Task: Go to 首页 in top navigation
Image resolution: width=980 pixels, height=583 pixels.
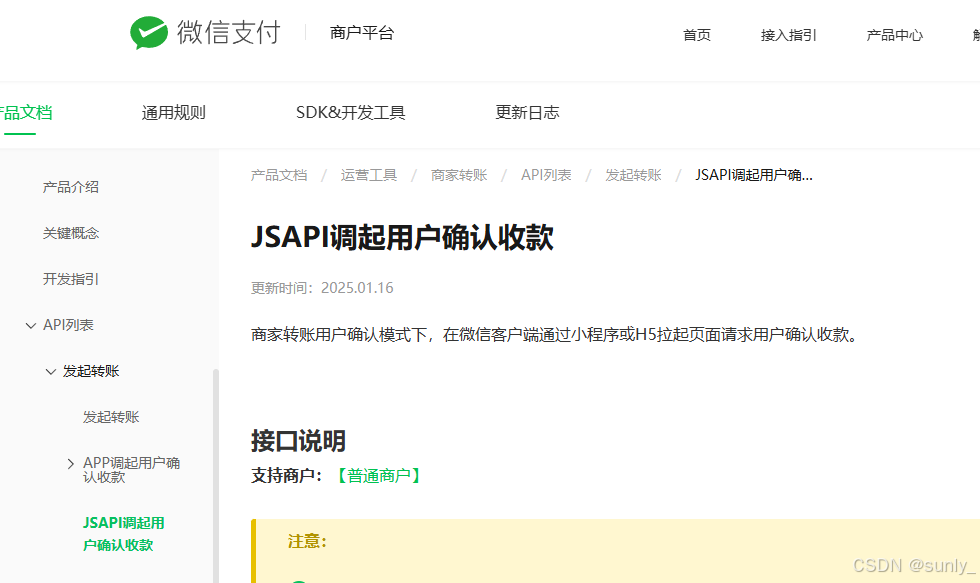Action: [697, 35]
